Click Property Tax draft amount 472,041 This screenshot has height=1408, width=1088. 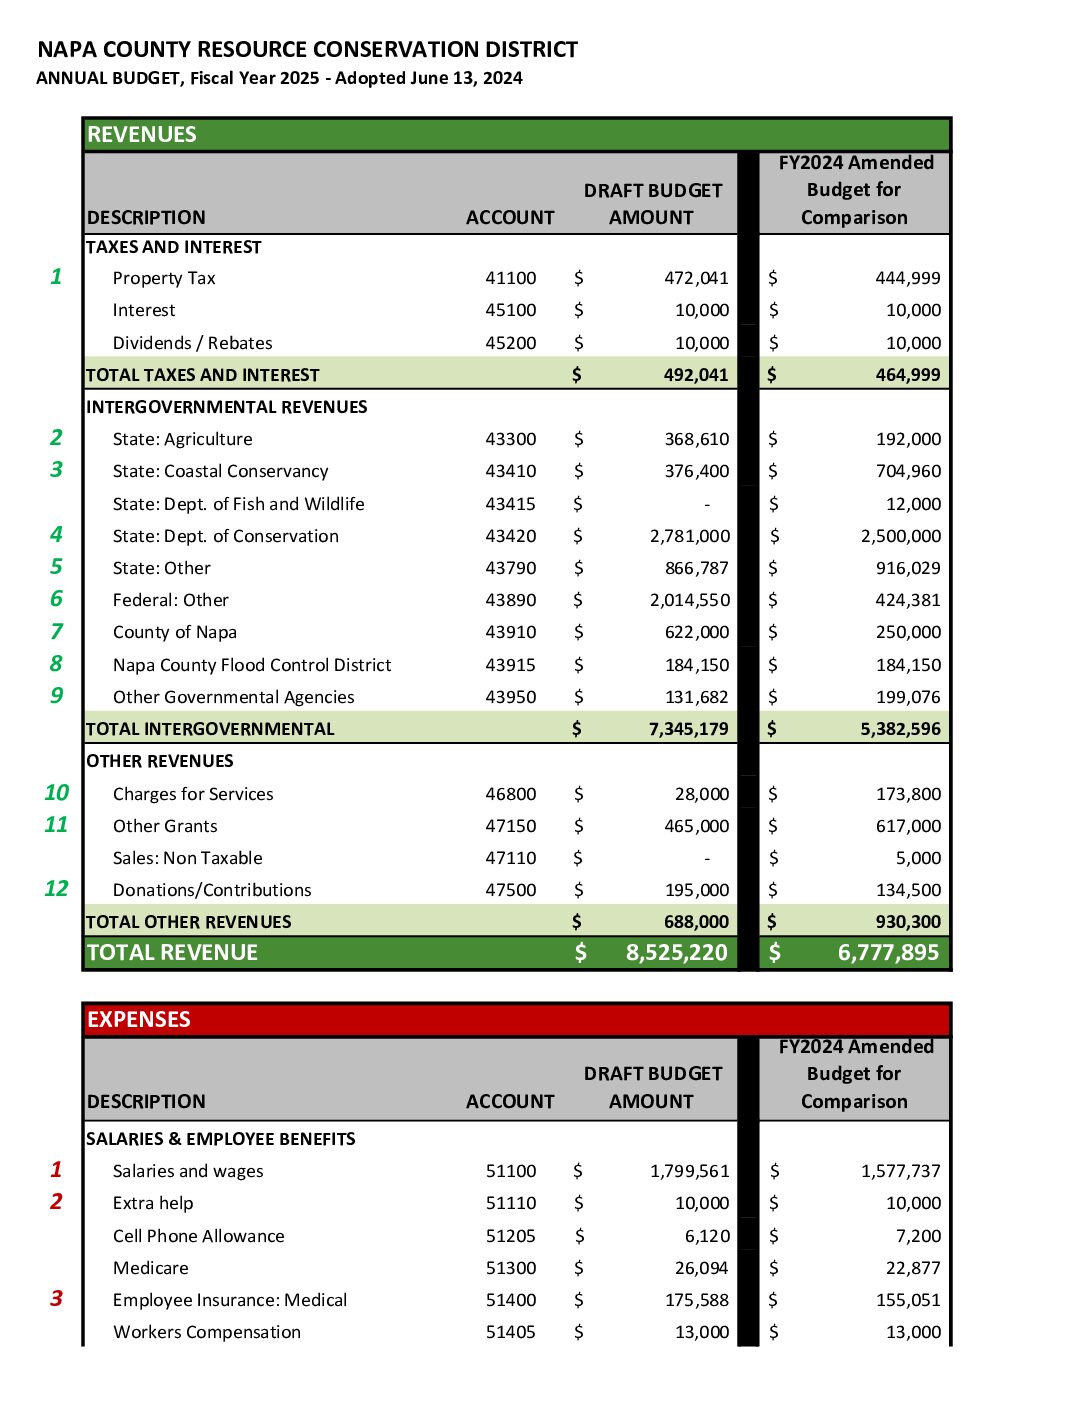coord(697,278)
